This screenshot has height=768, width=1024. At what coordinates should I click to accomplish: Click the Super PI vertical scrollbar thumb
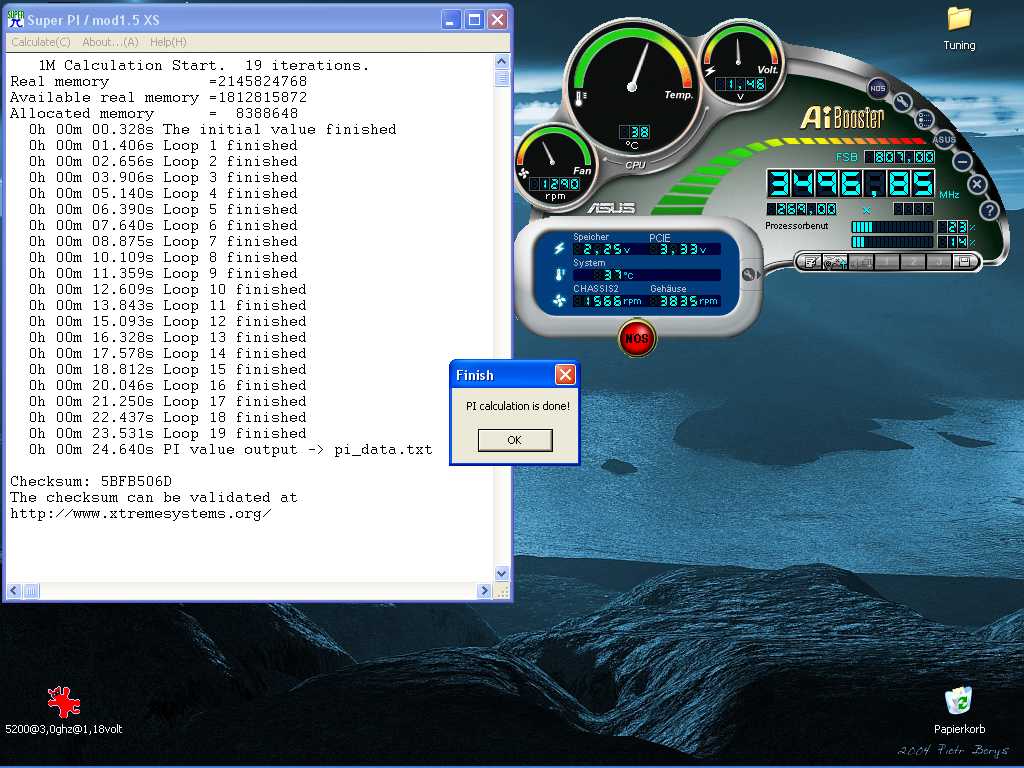point(502,78)
